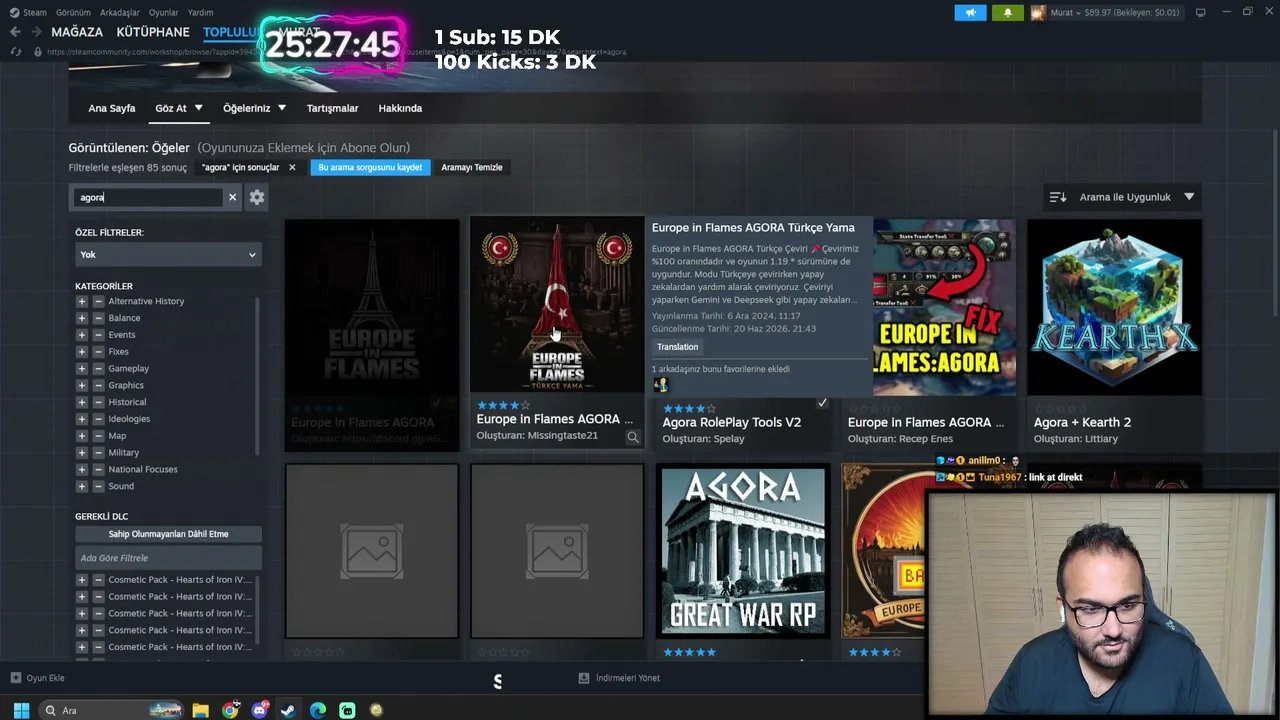This screenshot has width=1280, height=720.
Task: Reload the Steam workshop page
Action: (x=15, y=51)
